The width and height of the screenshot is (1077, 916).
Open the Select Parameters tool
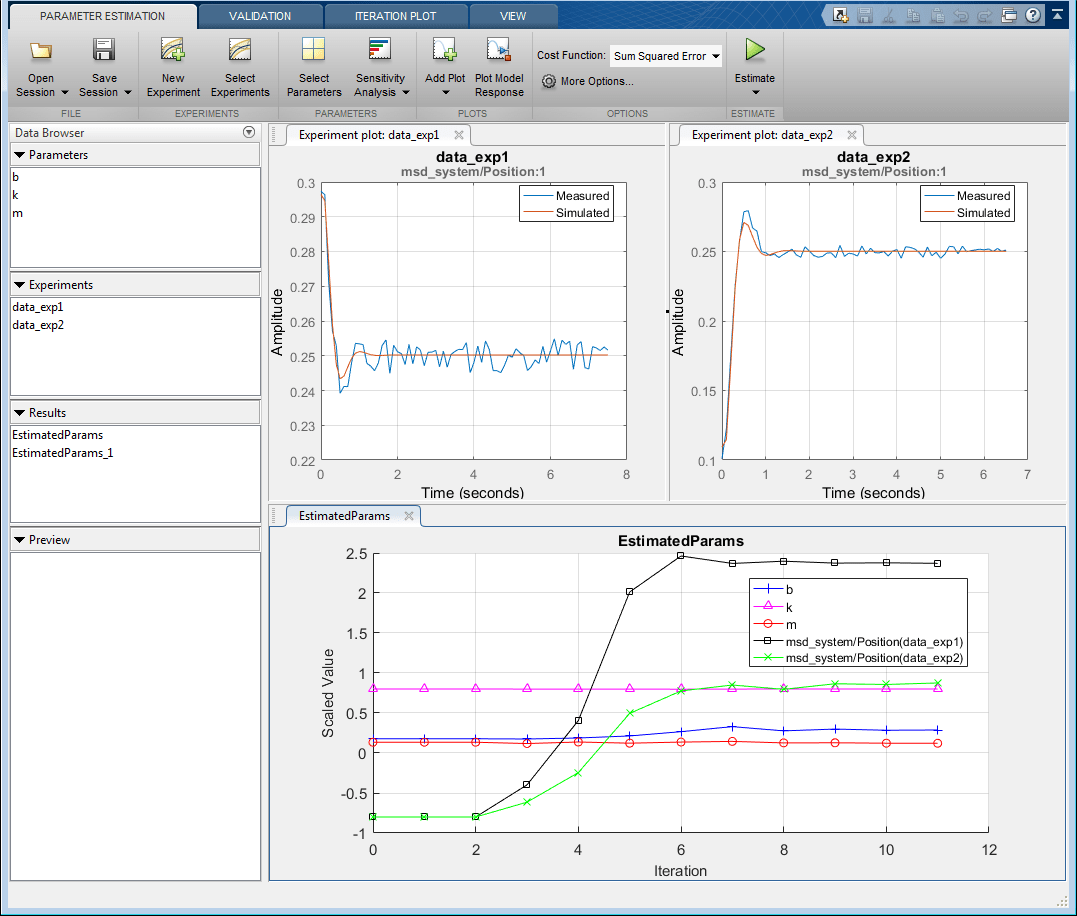pos(314,51)
